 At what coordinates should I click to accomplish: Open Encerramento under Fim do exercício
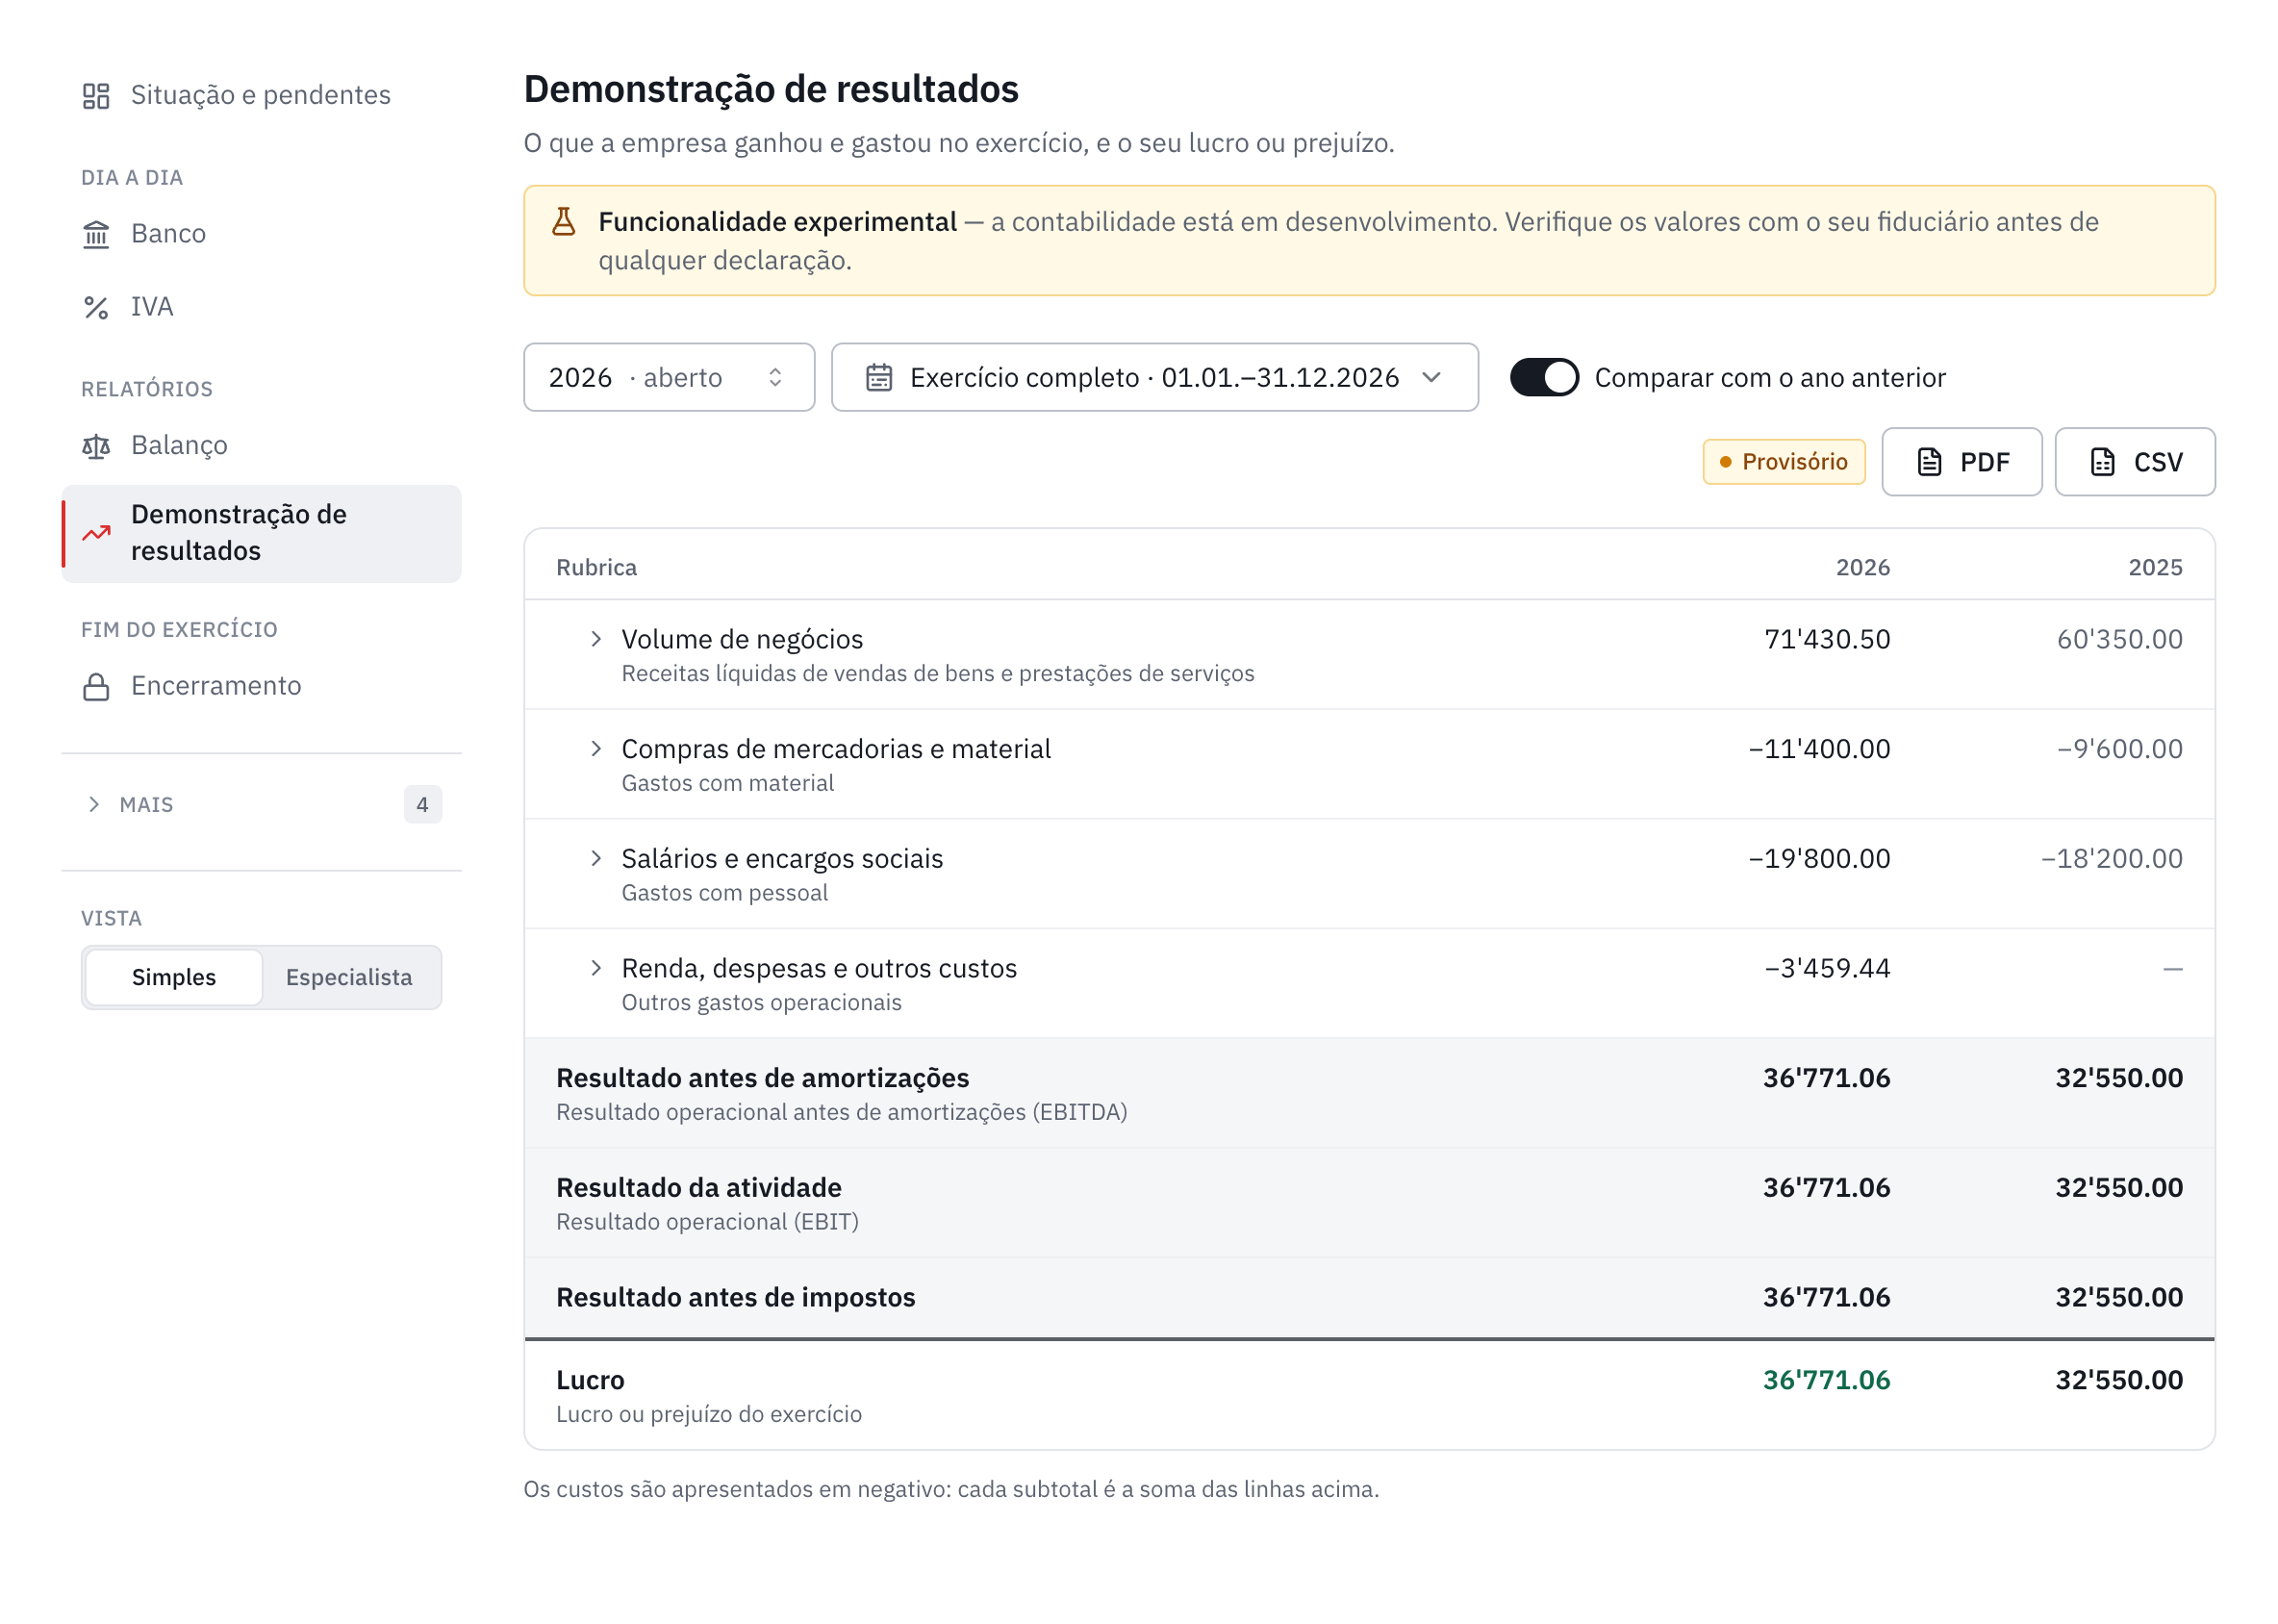pos(262,687)
